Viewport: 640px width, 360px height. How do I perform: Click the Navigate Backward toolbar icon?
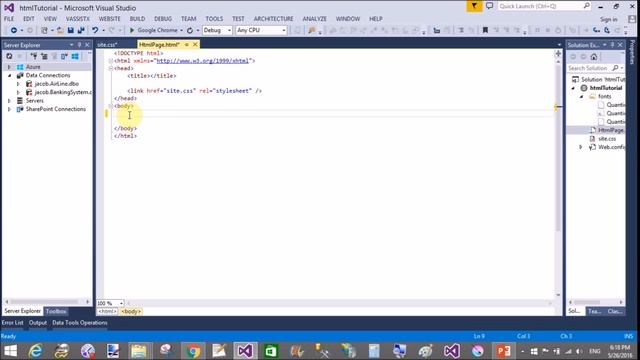pos(13,30)
